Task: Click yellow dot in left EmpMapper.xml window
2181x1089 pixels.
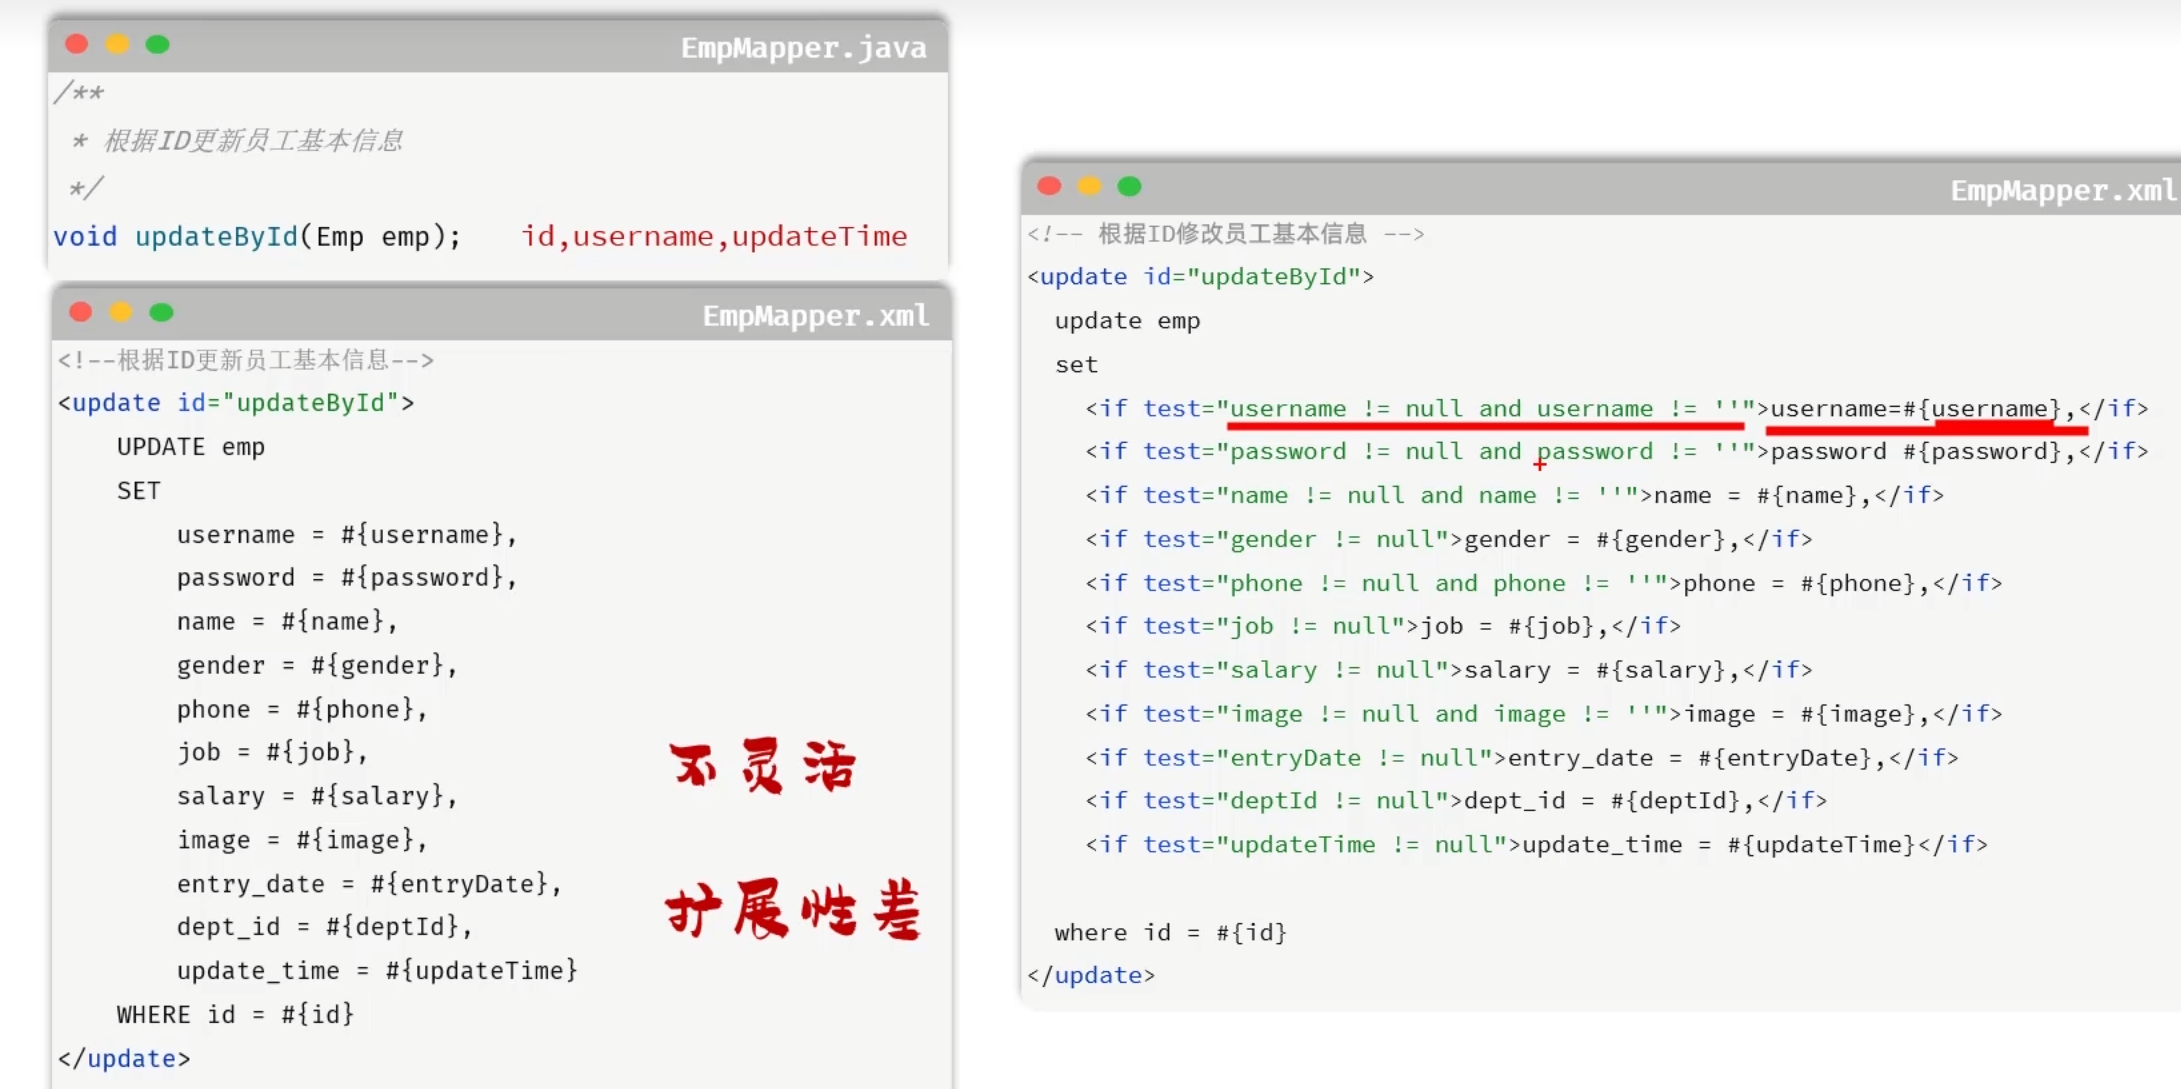Action: [x=121, y=312]
